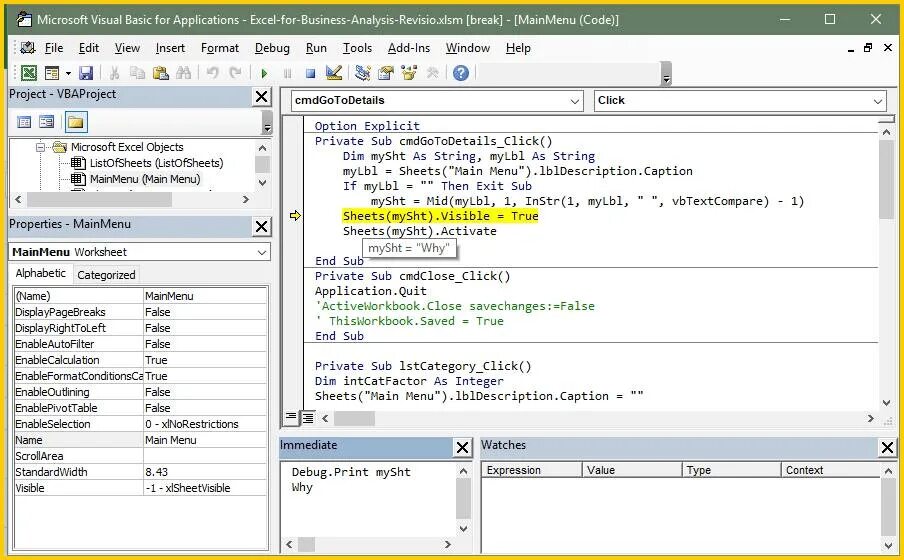Open the Help menu
Image resolution: width=904 pixels, height=560 pixels.
tap(518, 48)
